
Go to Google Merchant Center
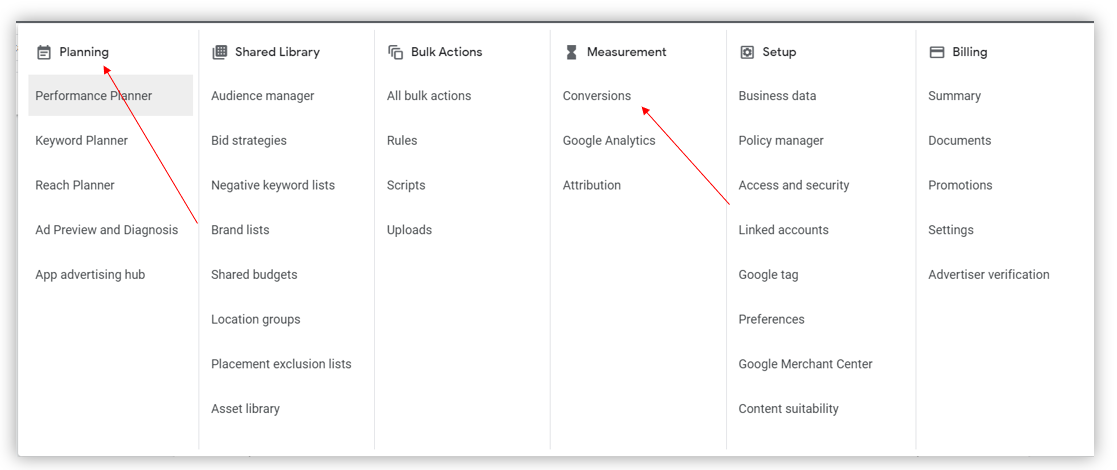[x=806, y=364]
